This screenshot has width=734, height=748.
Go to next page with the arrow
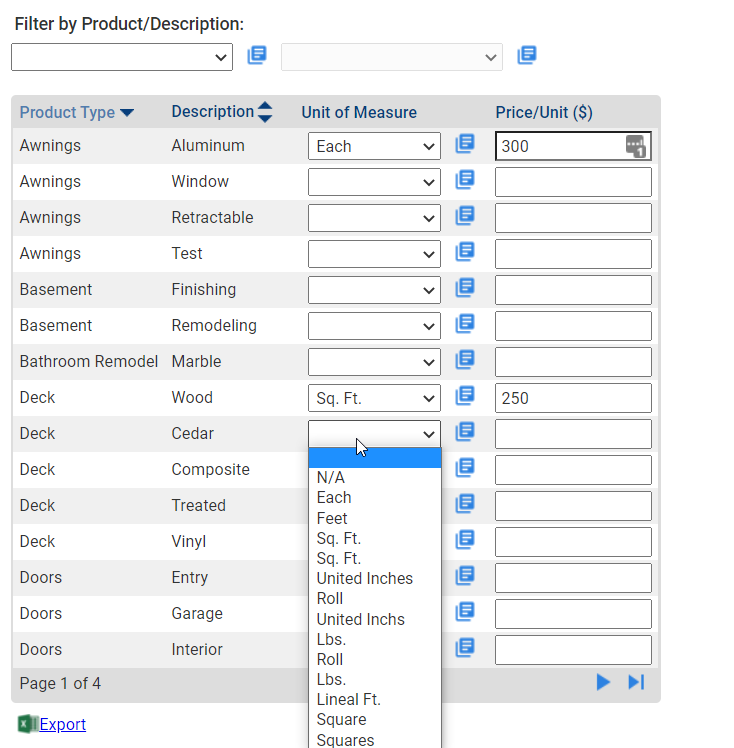pos(603,682)
